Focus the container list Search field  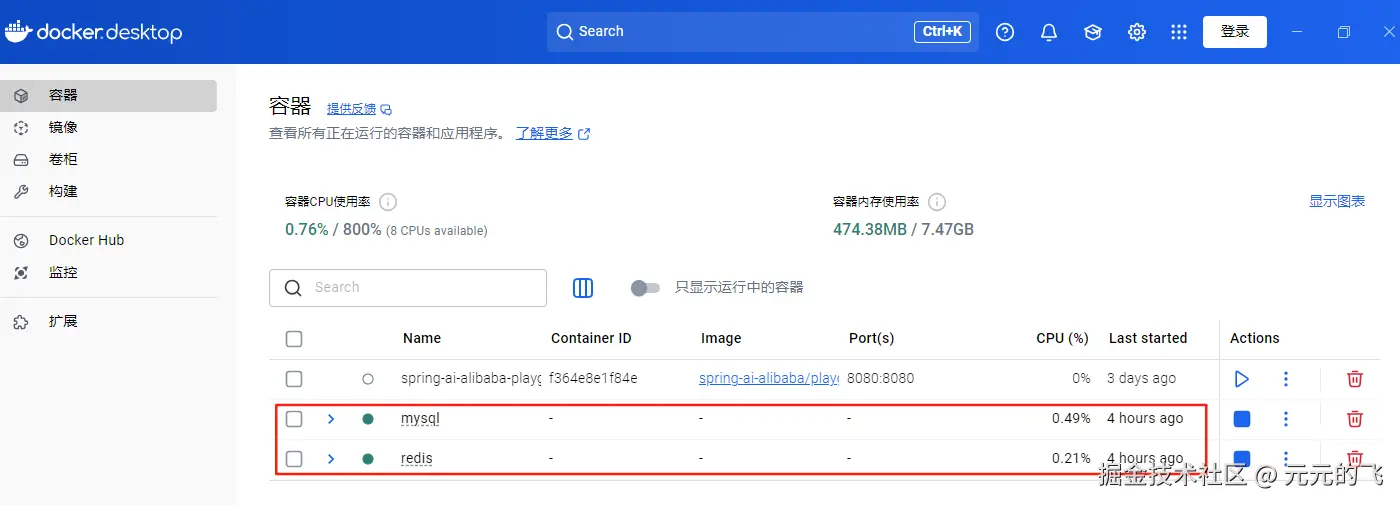point(408,288)
